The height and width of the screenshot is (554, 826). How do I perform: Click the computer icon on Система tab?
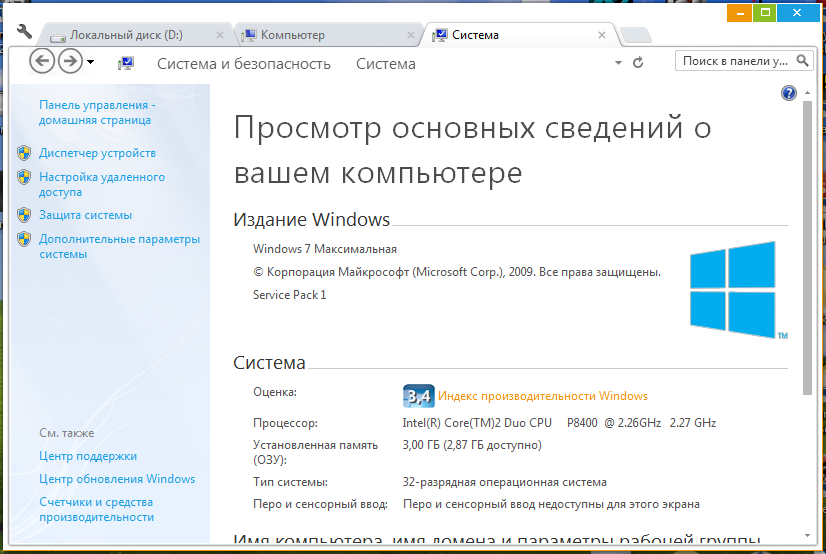coord(440,36)
